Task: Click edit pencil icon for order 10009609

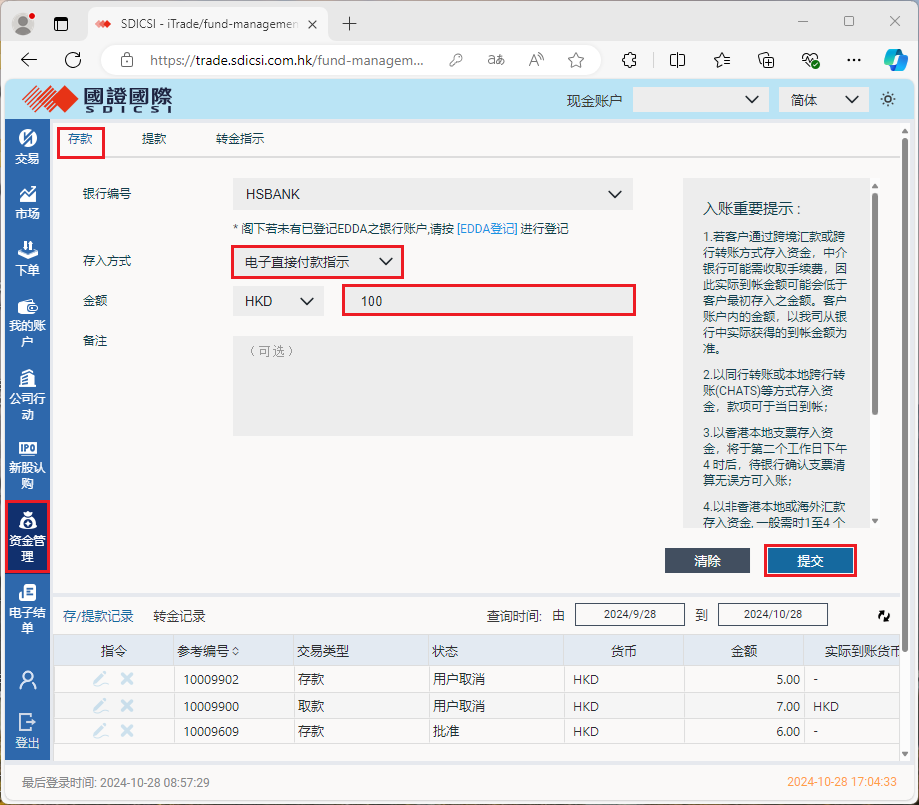Action: (x=100, y=731)
